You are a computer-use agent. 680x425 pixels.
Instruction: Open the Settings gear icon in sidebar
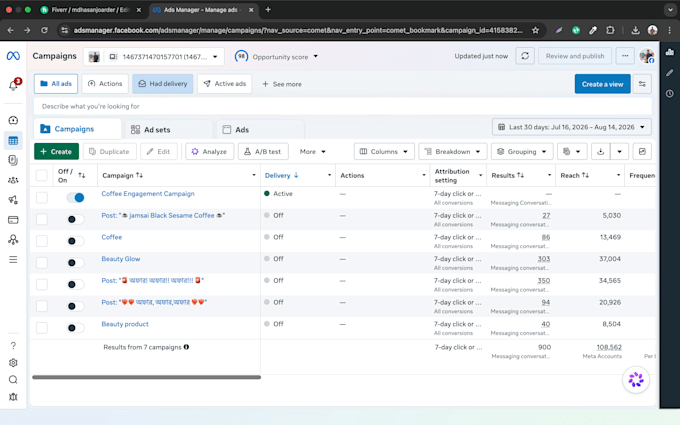pos(13,363)
